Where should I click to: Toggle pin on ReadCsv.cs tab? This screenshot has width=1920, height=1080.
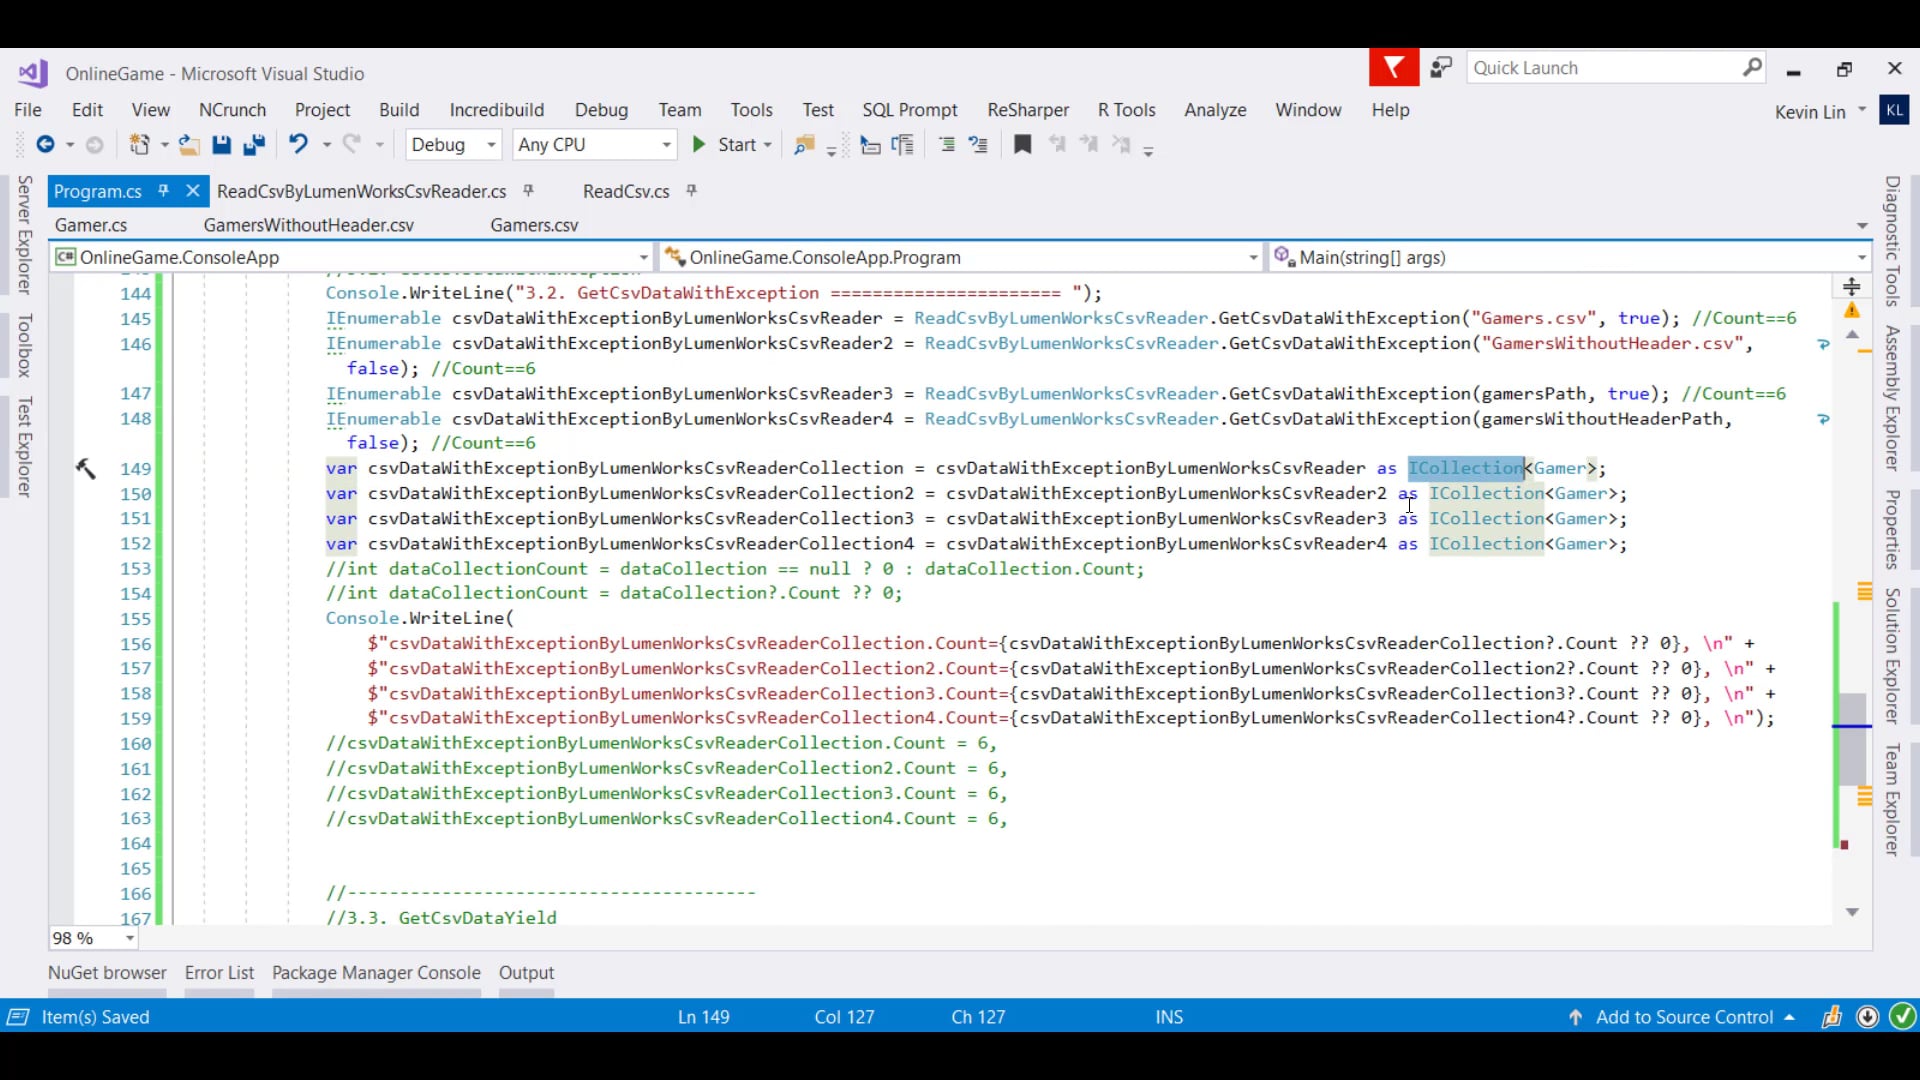(x=691, y=190)
